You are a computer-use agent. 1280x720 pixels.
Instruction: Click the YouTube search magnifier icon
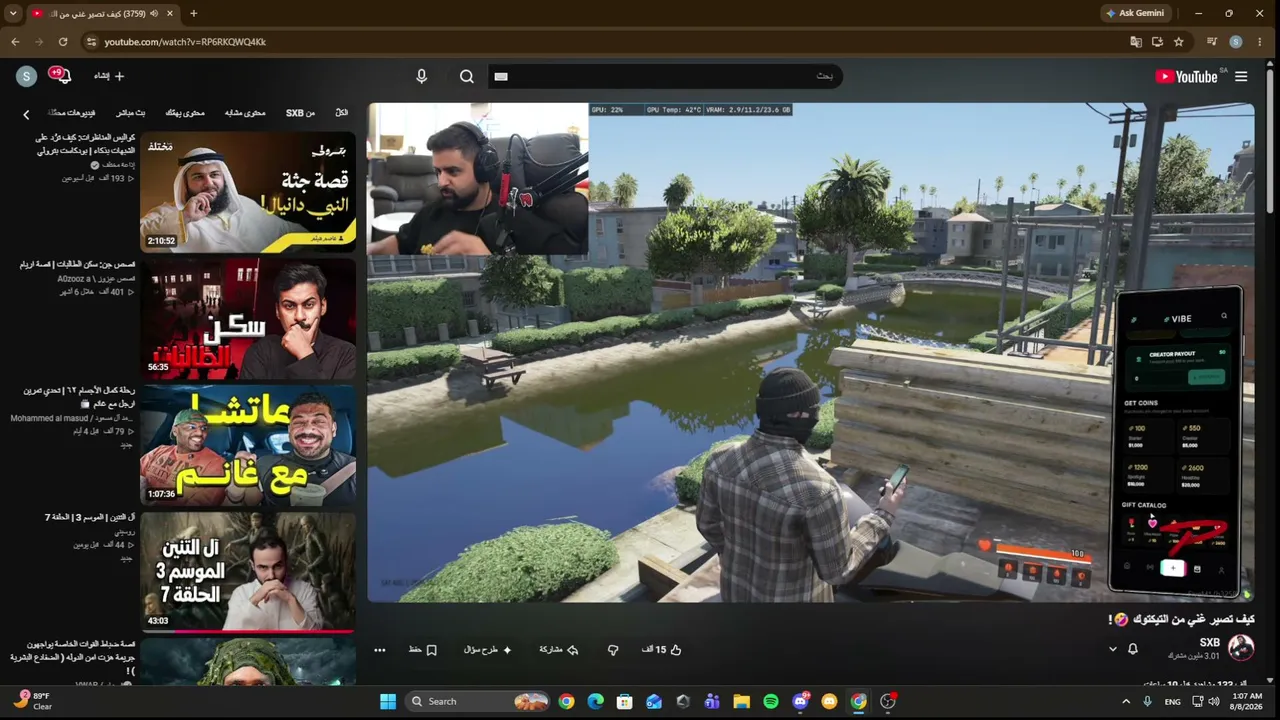[x=467, y=76]
